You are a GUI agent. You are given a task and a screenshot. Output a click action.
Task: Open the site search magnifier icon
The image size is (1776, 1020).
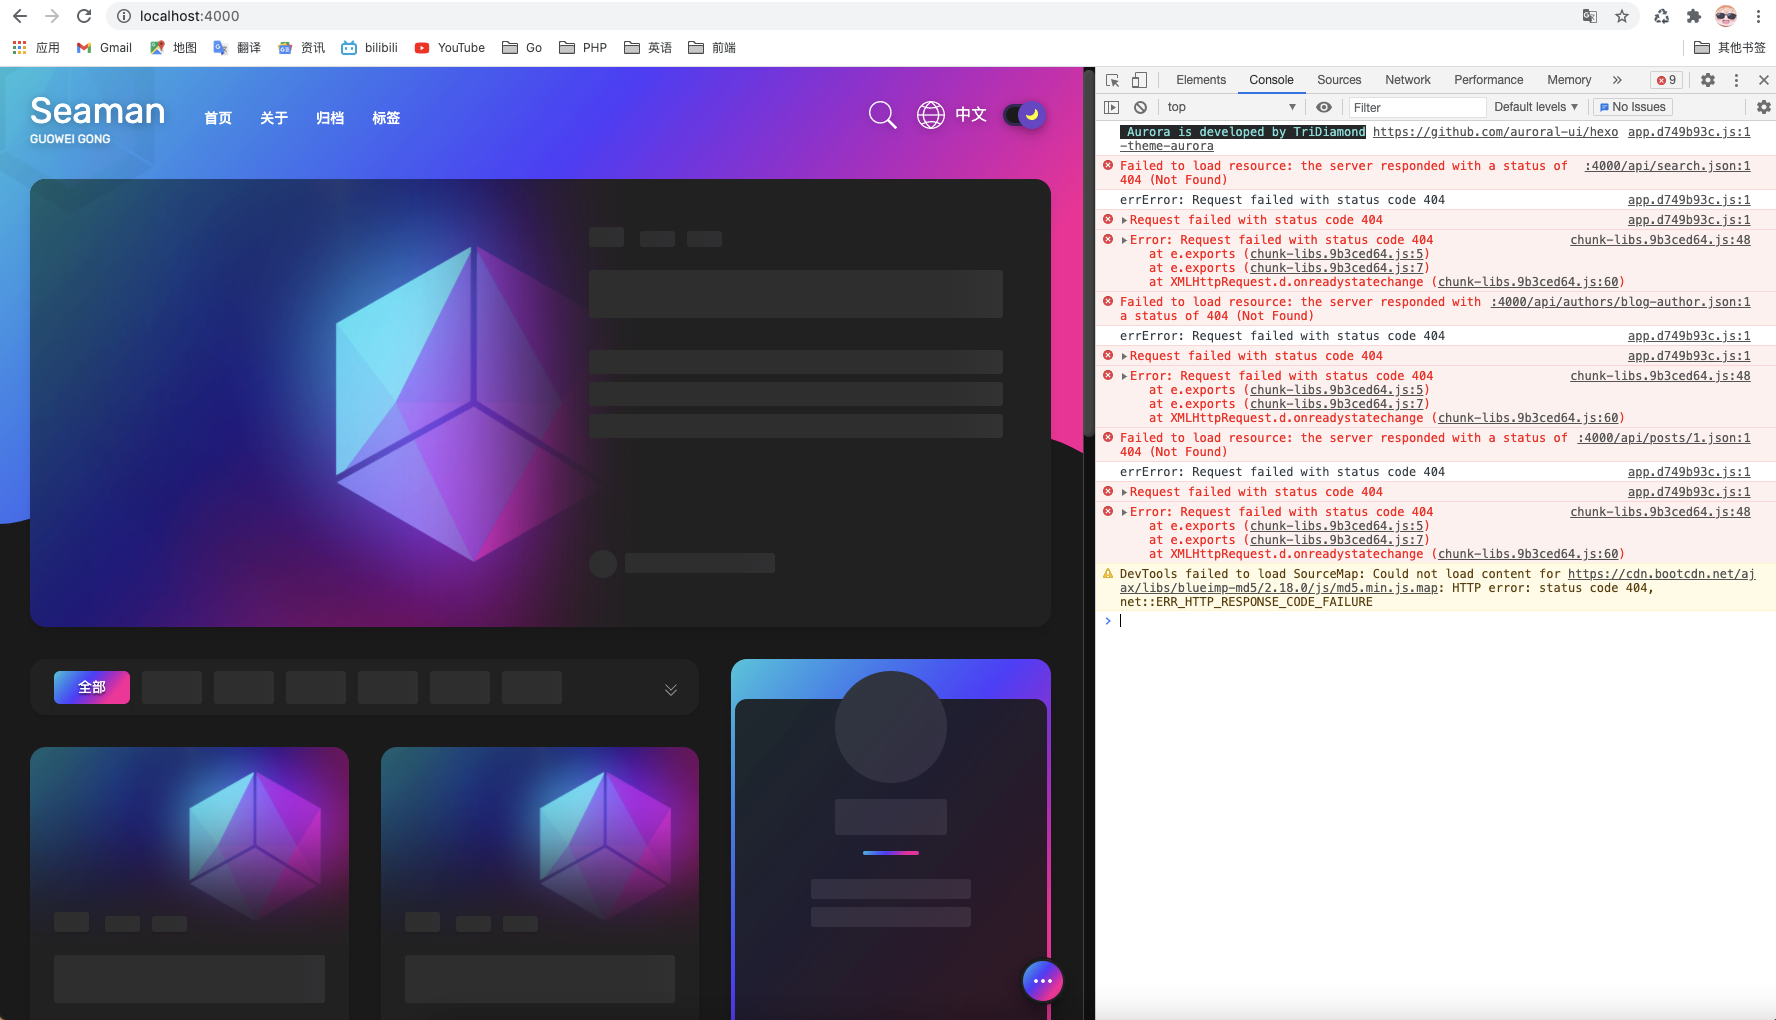coord(881,115)
